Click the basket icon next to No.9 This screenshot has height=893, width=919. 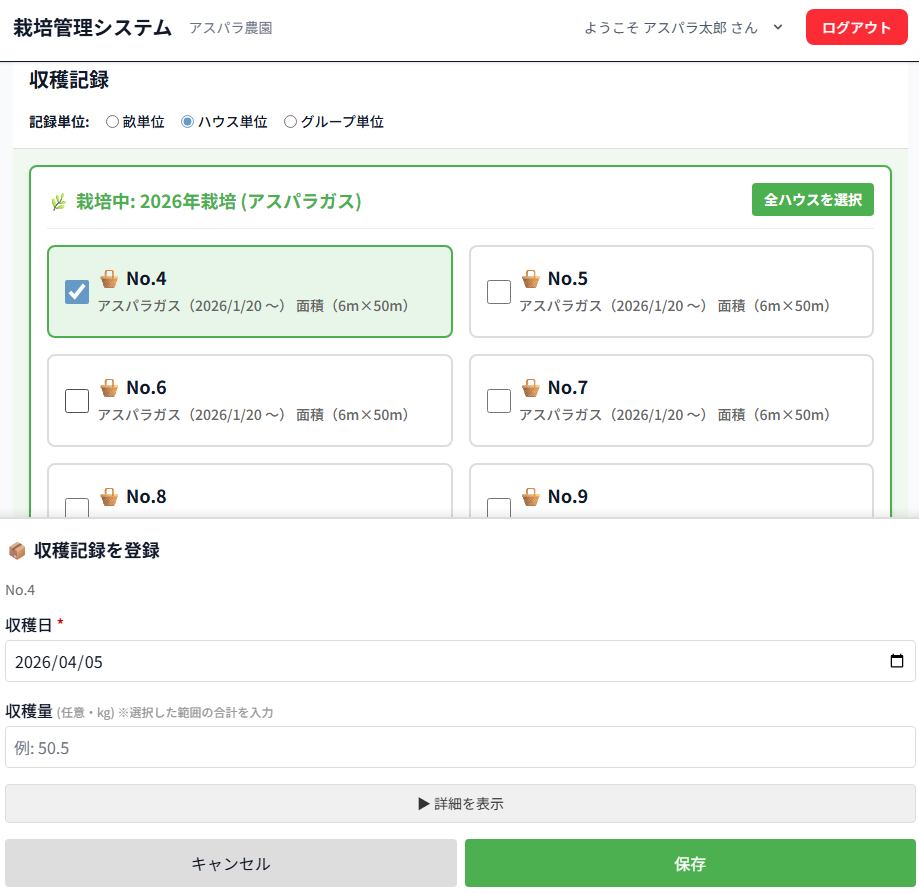point(531,496)
